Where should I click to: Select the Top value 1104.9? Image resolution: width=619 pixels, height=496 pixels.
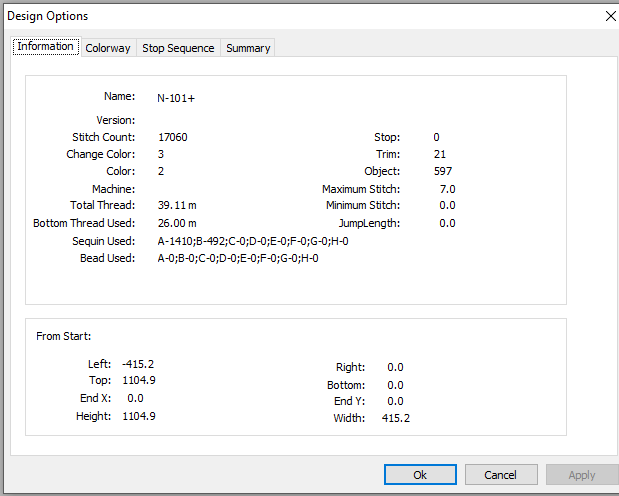[139, 380]
